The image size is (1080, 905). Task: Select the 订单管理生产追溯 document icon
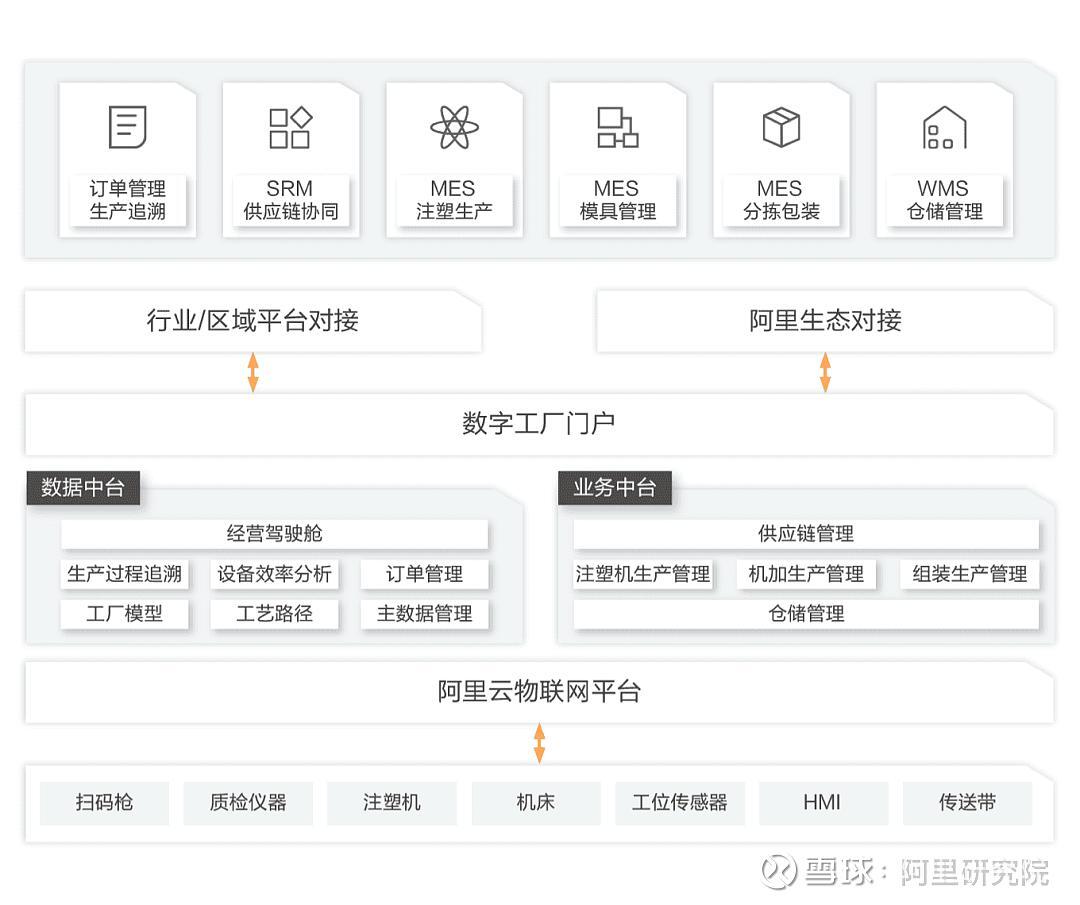[x=127, y=125]
